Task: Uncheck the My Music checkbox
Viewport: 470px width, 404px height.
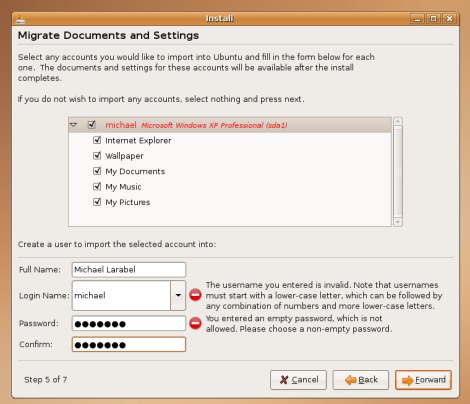Action: pyautogui.click(x=97, y=186)
